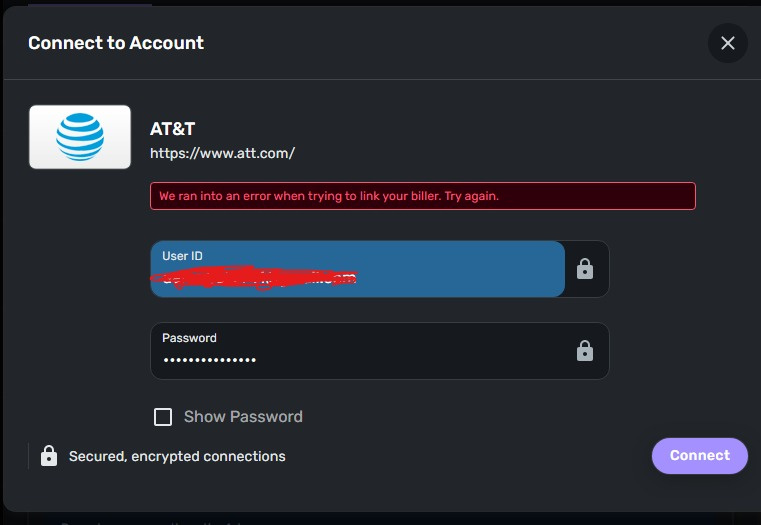
Task: Click the User ID field label
Action: click(182, 256)
